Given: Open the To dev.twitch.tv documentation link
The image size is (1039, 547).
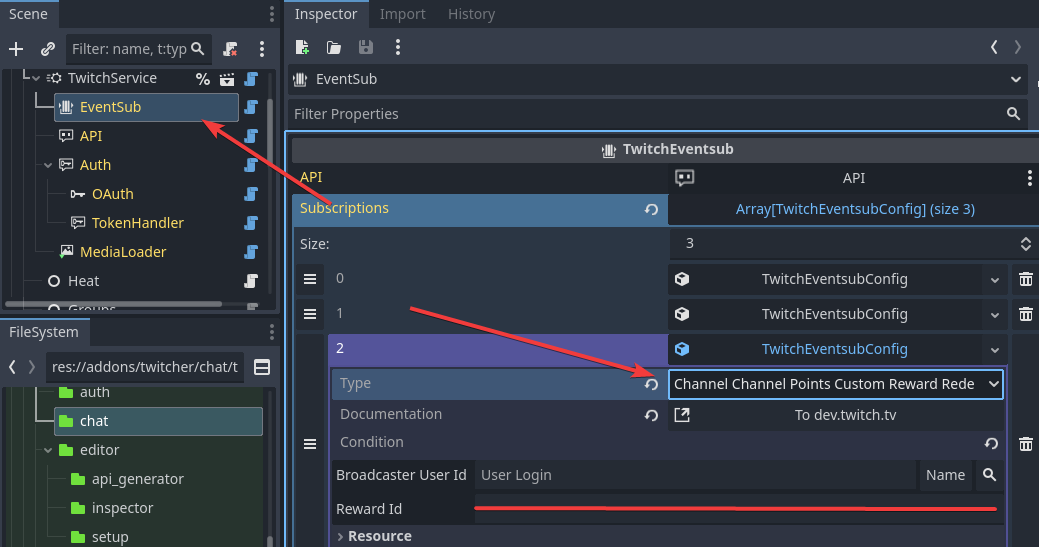Looking at the screenshot, I should click(x=835, y=415).
